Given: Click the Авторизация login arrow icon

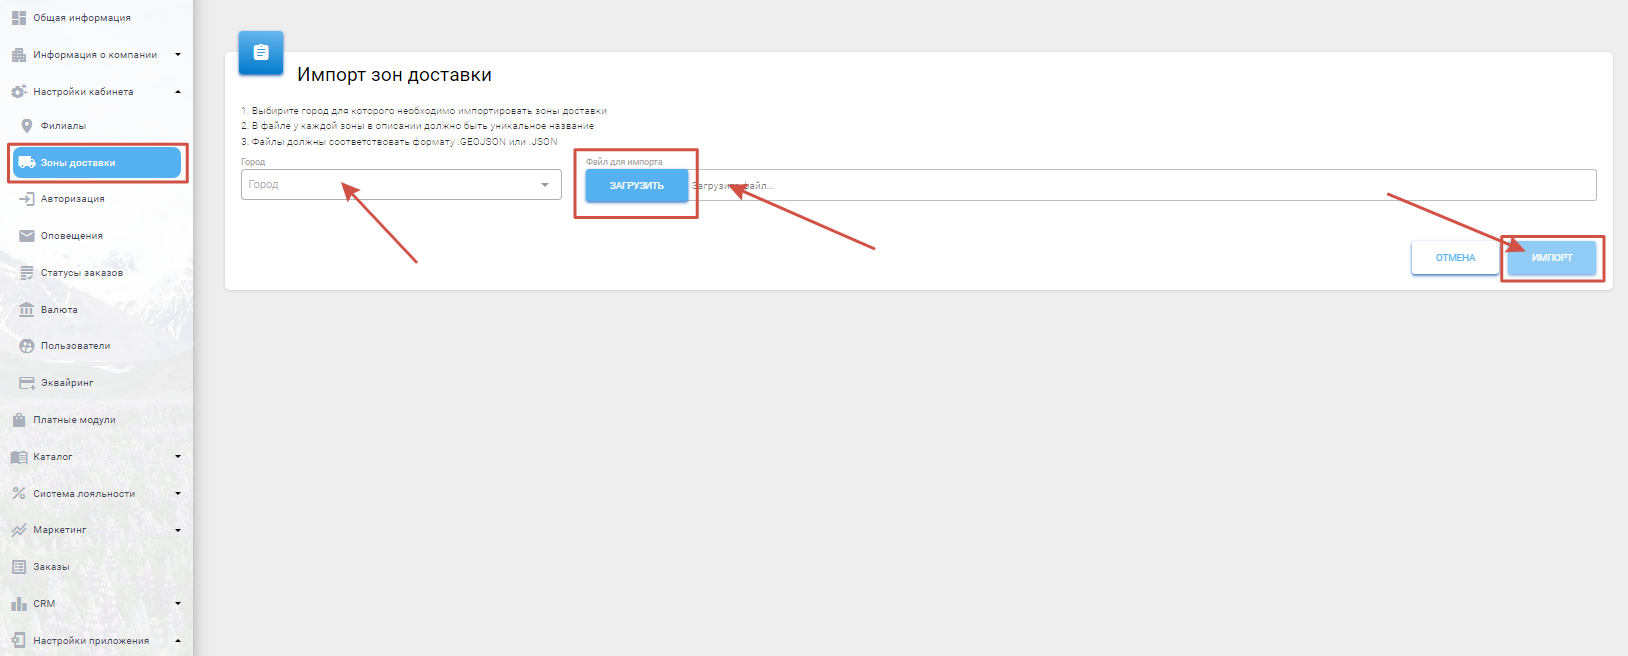Looking at the screenshot, I should [27, 199].
